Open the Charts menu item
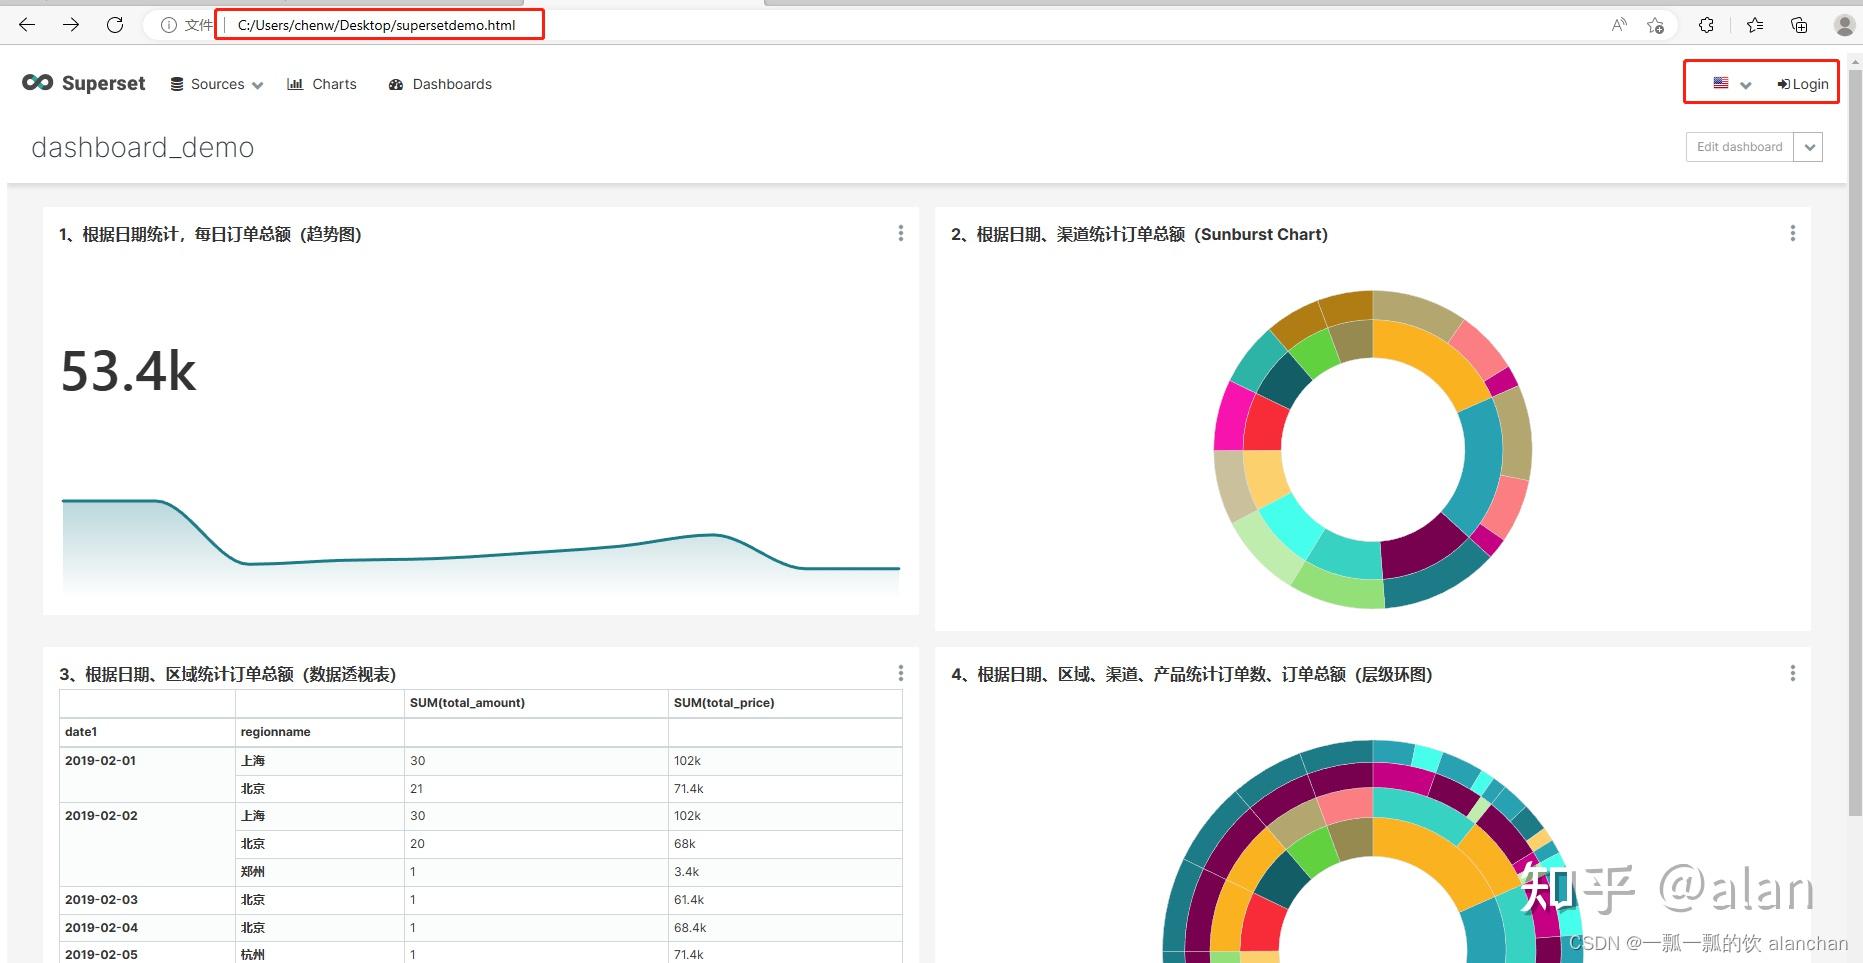 point(322,84)
